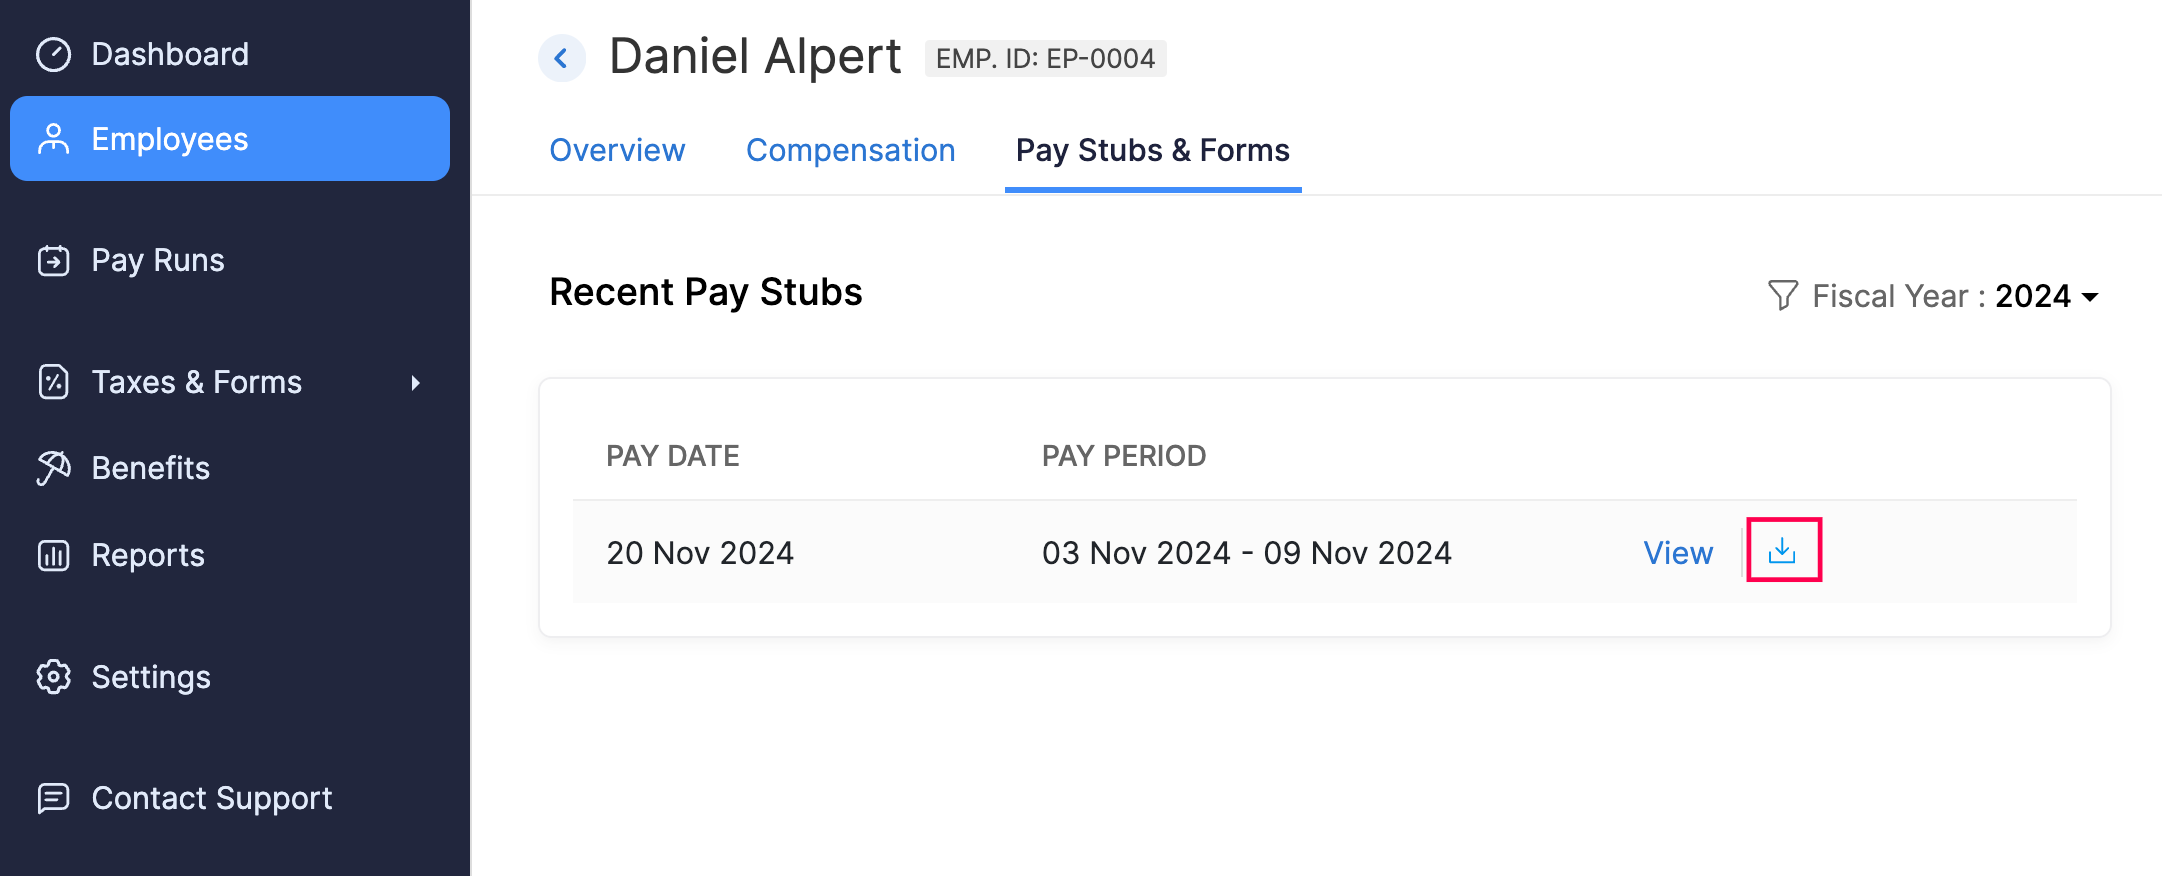Click the Pay Runs sidebar icon
Viewport: 2162px width, 876px height.
54,261
